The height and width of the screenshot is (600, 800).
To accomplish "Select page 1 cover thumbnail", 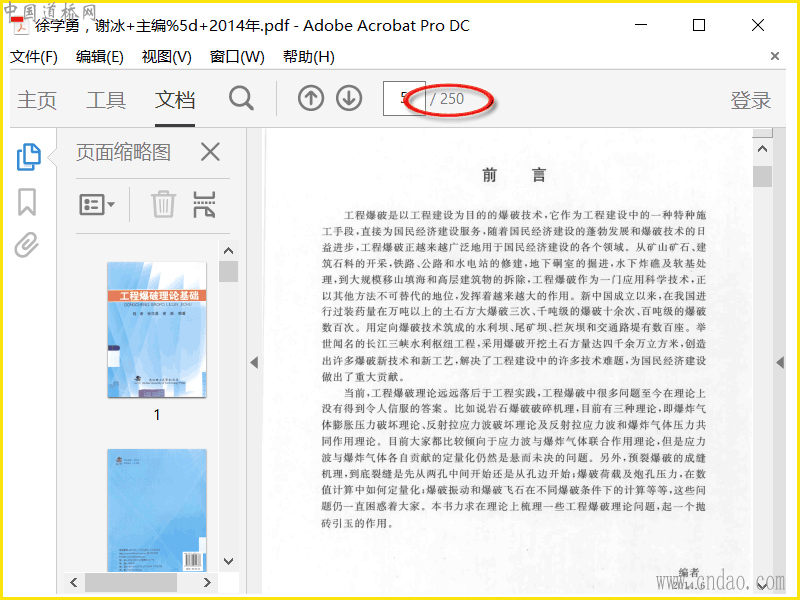I will tap(157, 330).
